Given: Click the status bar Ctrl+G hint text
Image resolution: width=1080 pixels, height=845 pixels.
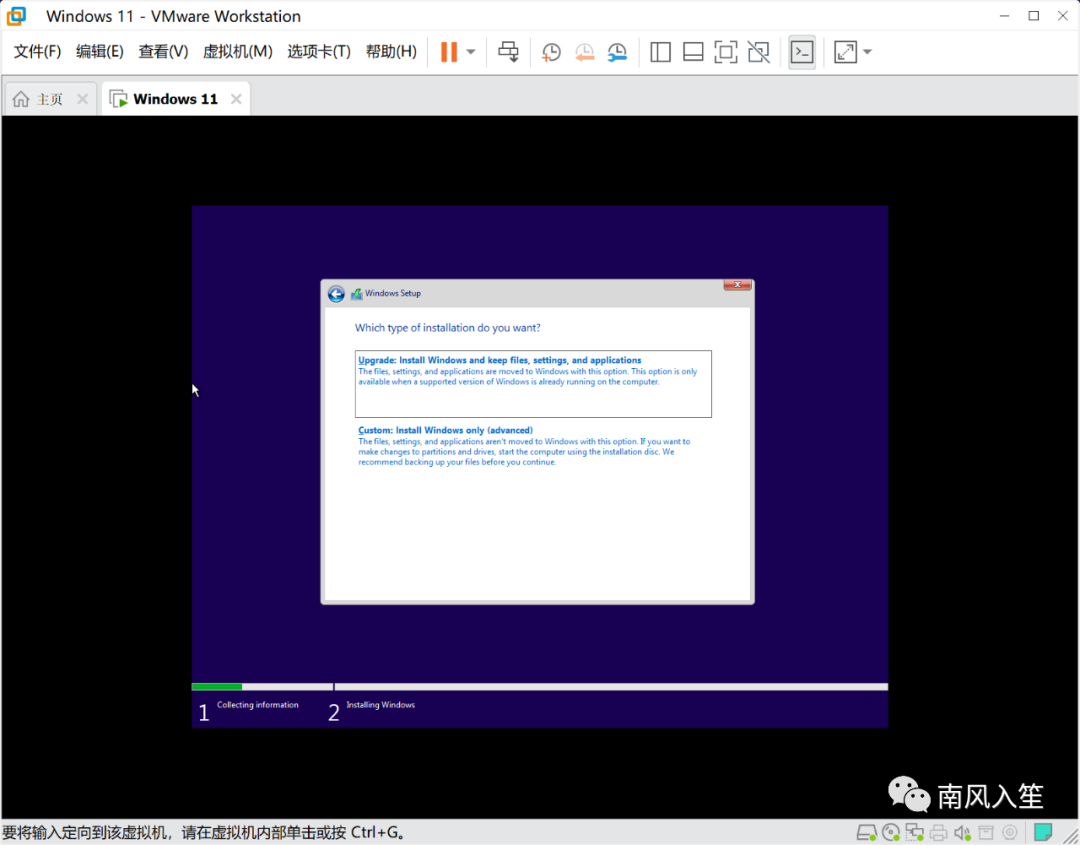Looking at the screenshot, I should point(205,833).
